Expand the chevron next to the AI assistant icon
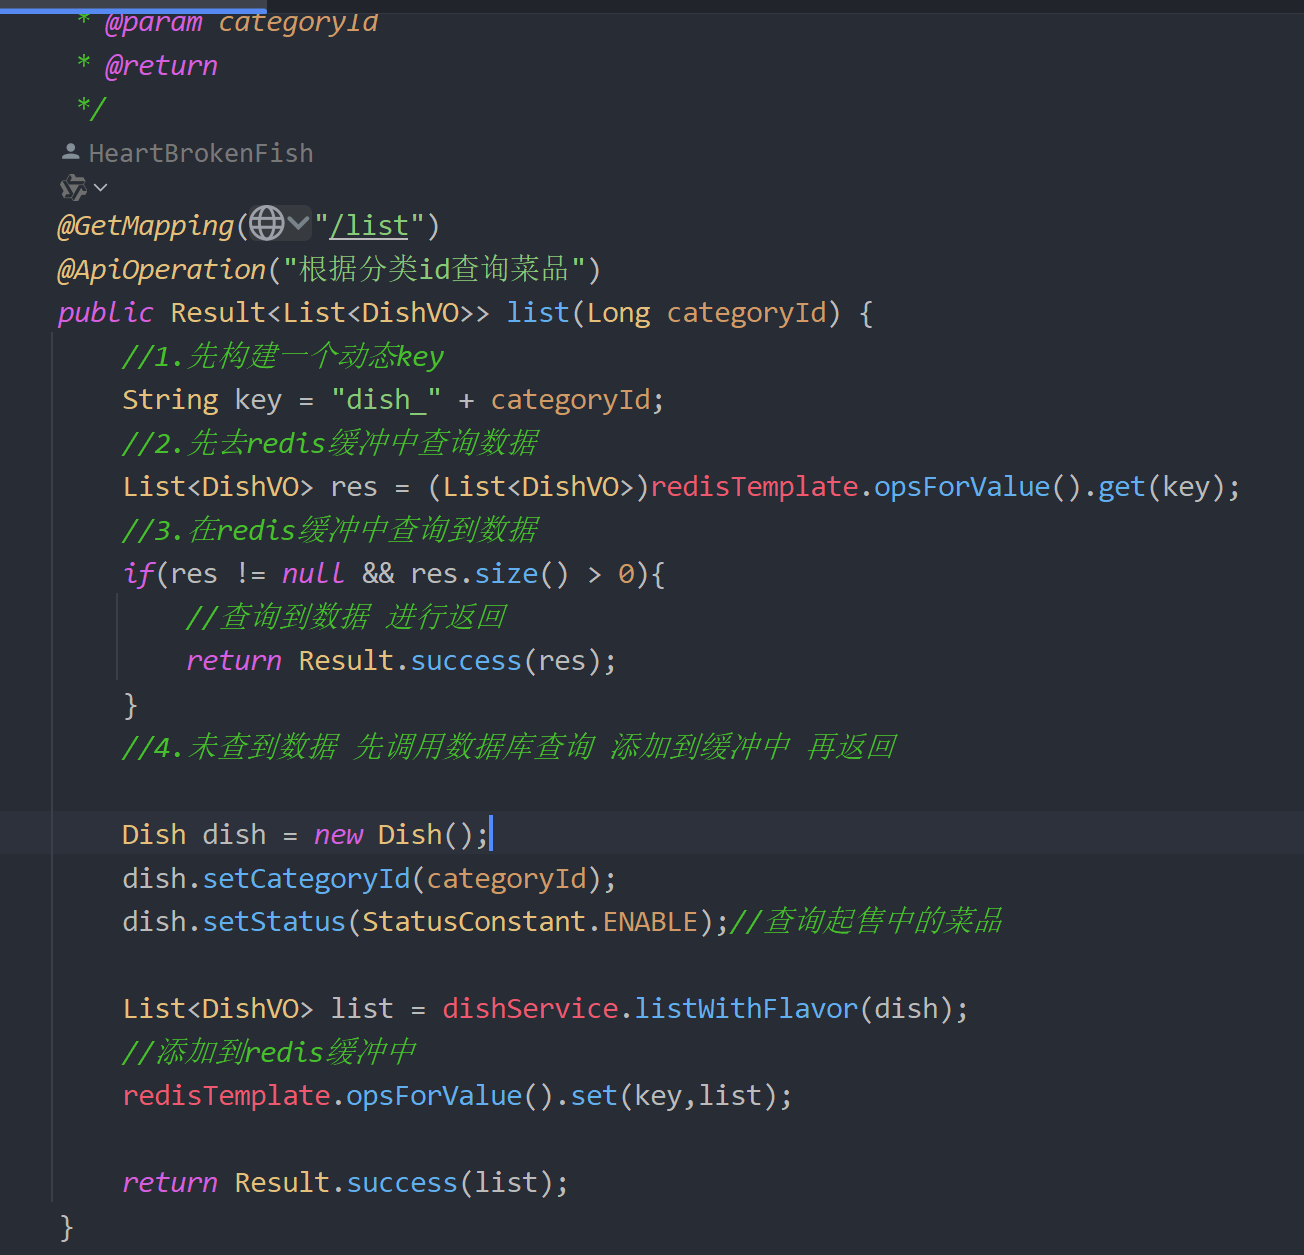Image resolution: width=1304 pixels, height=1255 pixels. pyautogui.click(x=101, y=187)
